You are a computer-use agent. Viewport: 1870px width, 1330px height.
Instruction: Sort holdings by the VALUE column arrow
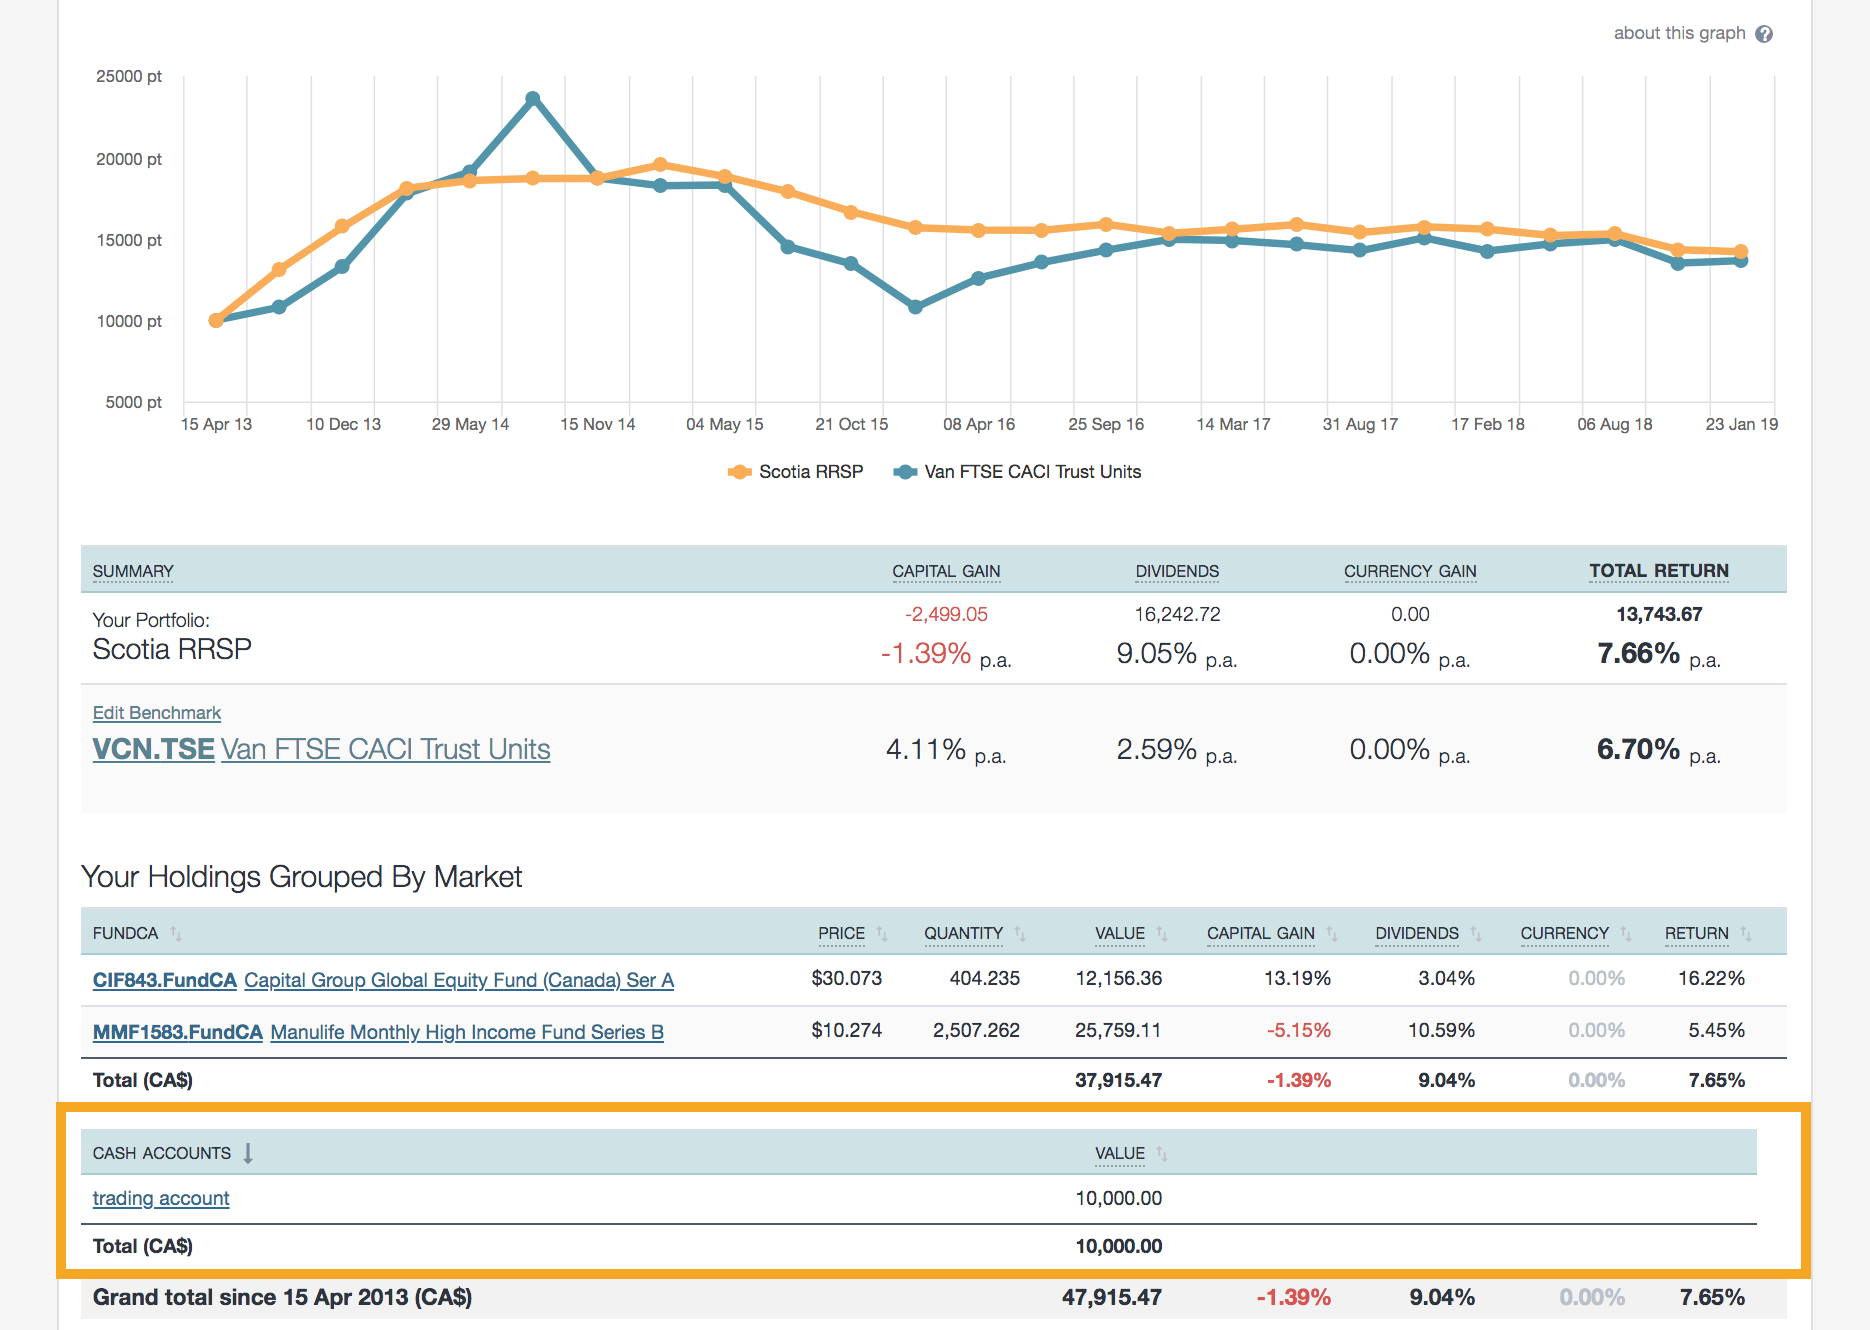tap(1161, 932)
